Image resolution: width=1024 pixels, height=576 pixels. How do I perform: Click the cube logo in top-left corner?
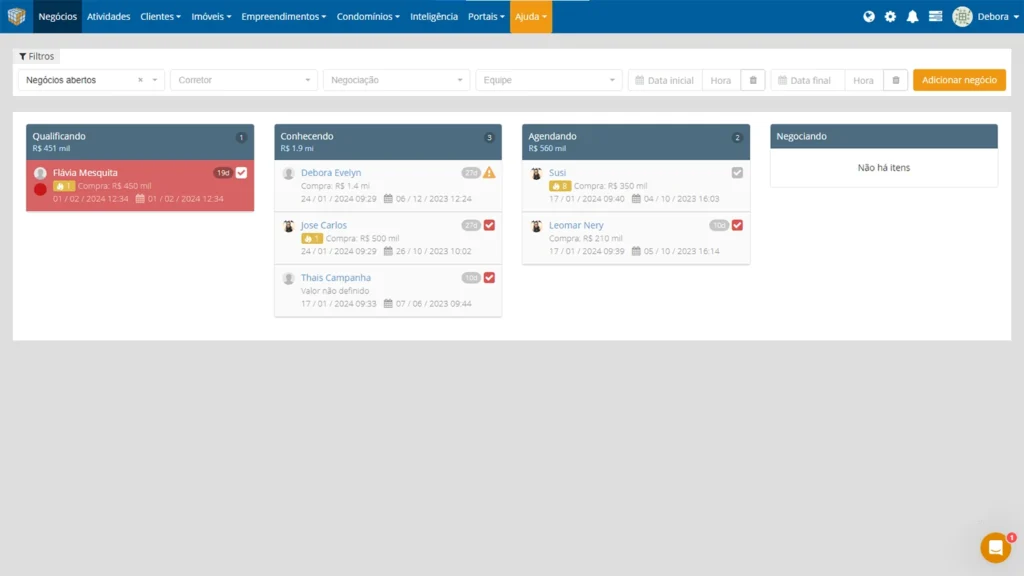[16, 16]
